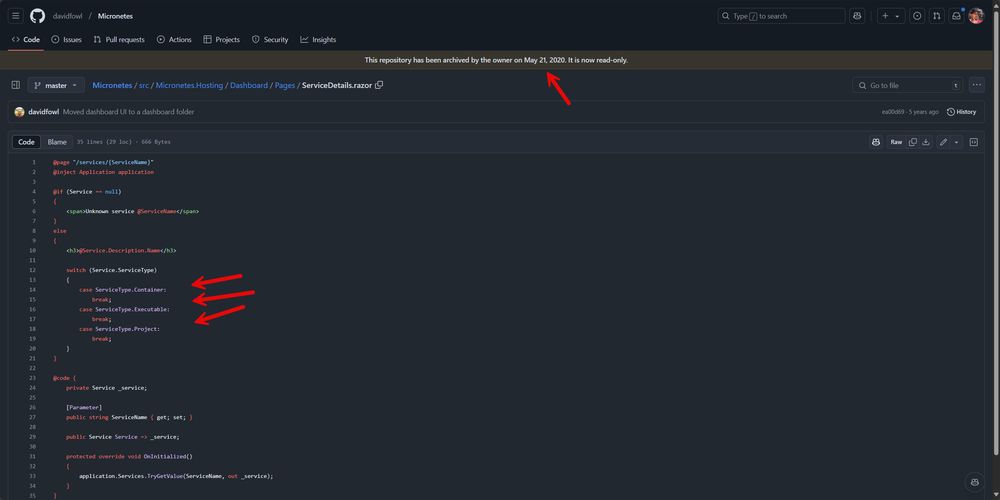Click 'case ServiceType.Executable:' code line

[x=124, y=309]
